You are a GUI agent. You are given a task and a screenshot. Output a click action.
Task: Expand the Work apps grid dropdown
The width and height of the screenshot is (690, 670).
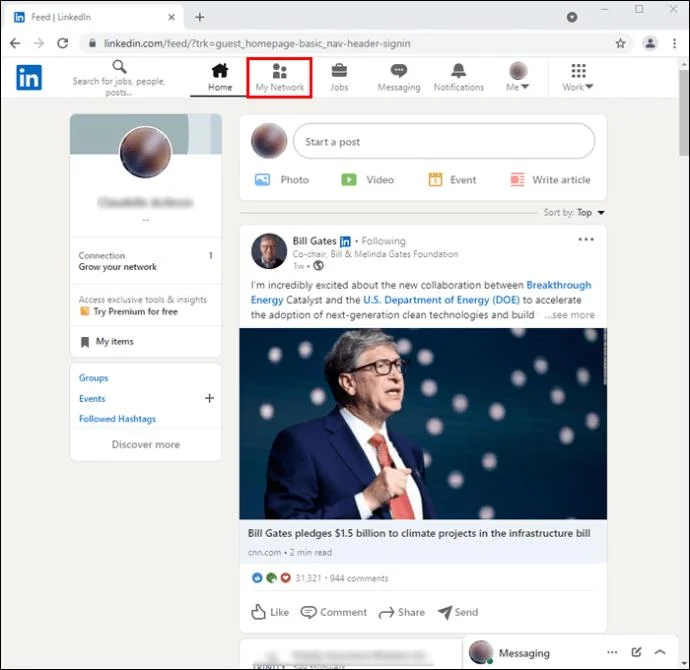tap(578, 77)
